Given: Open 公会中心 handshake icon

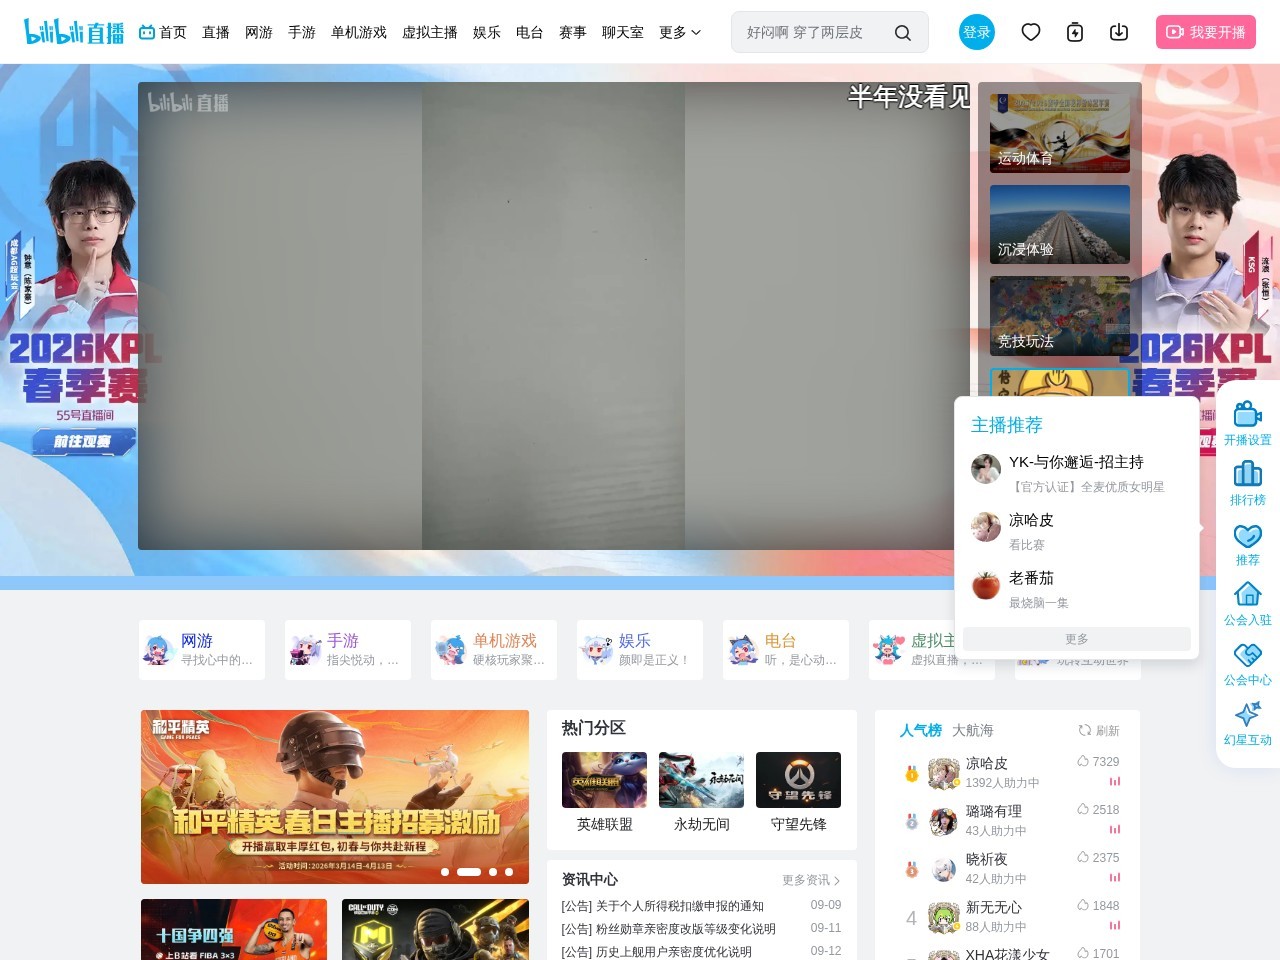Looking at the screenshot, I should [x=1247, y=660].
